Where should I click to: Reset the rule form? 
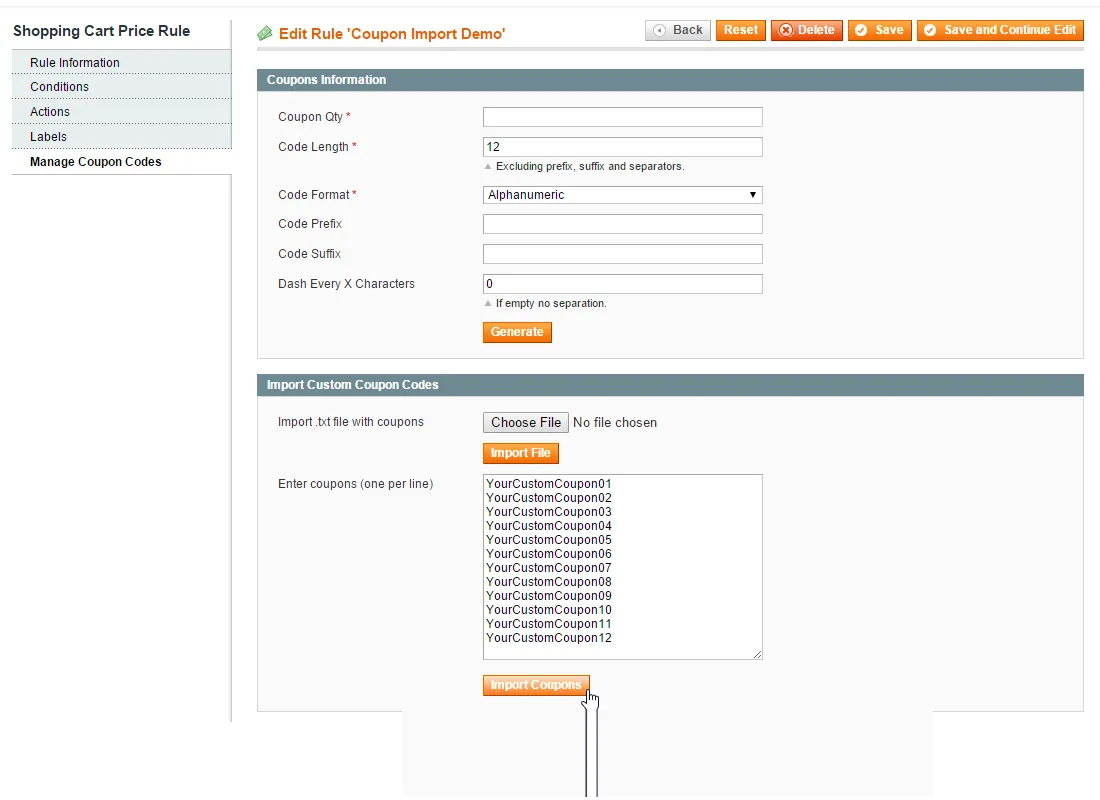tap(741, 30)
